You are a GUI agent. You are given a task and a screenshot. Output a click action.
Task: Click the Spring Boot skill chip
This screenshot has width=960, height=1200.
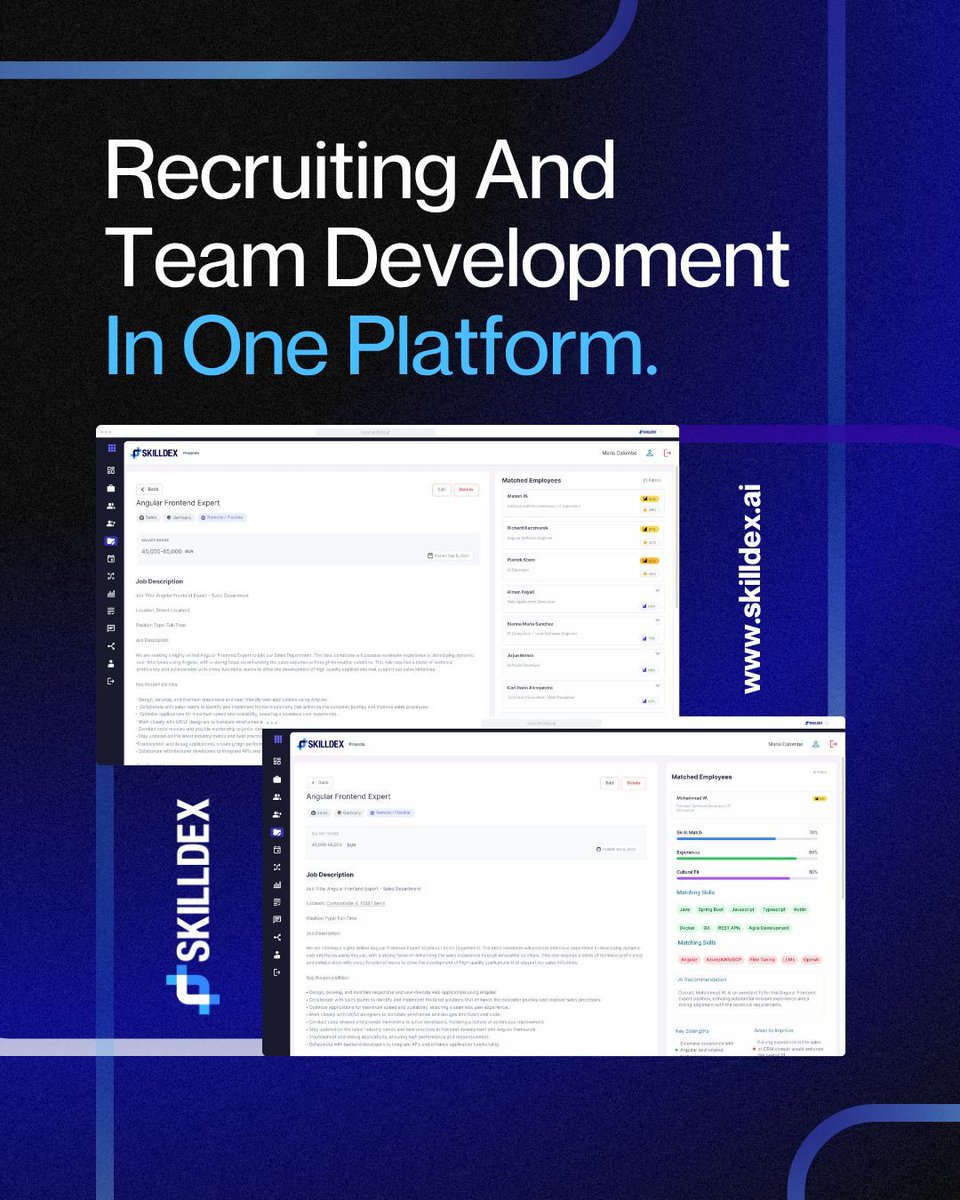tap(711, 910)
